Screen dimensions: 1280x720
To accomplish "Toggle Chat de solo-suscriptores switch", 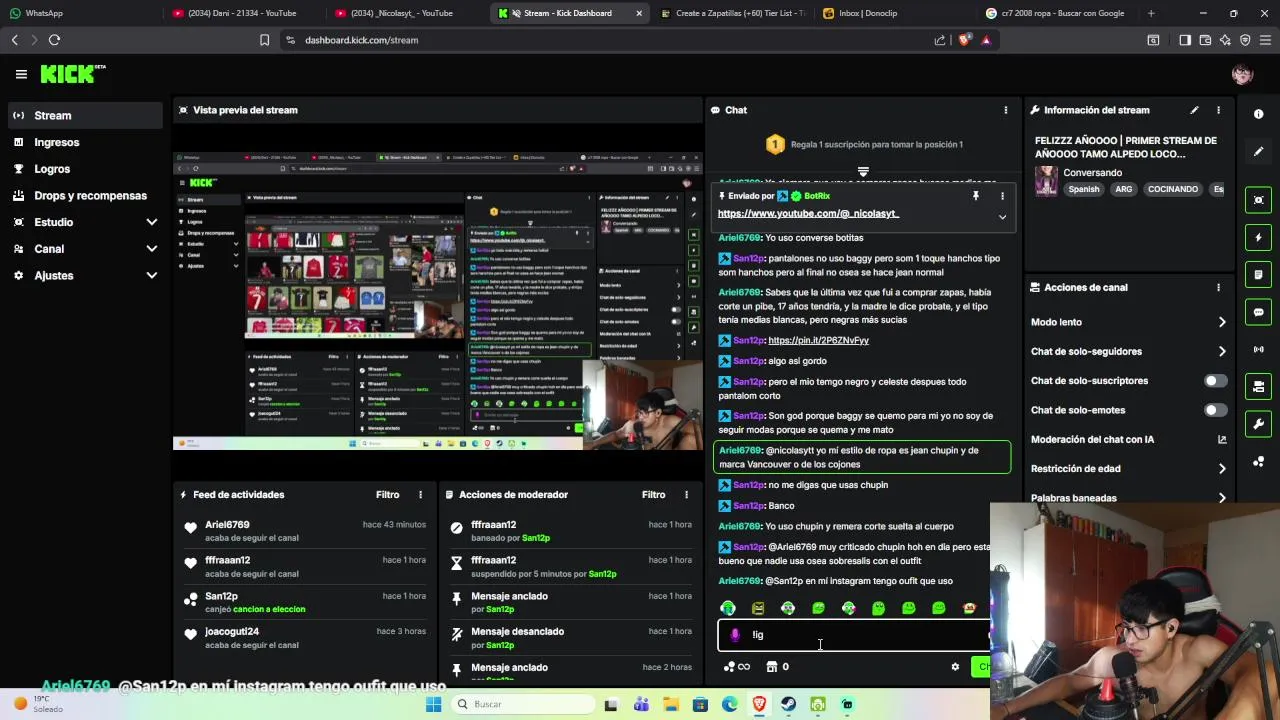I will click(1215, 381).
